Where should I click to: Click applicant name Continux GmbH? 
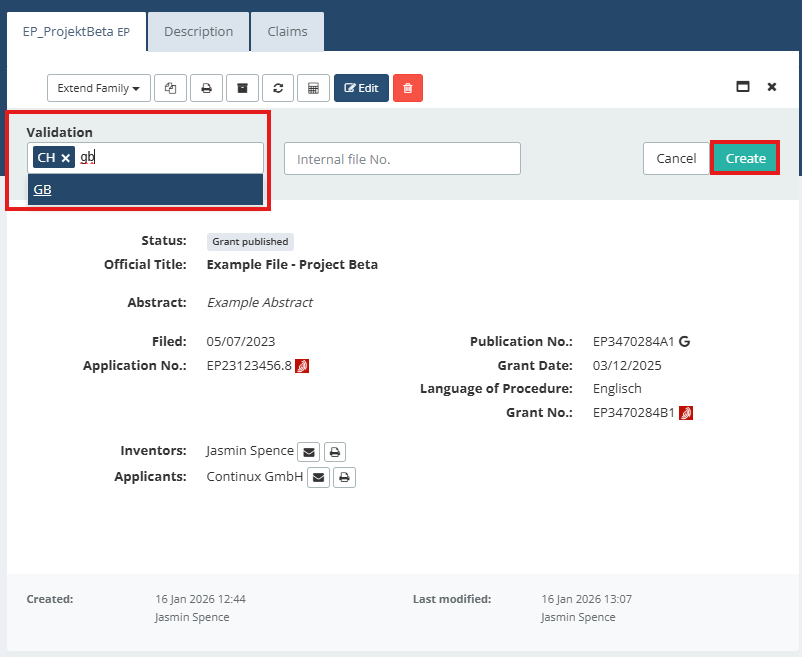[x=255, y=477]
